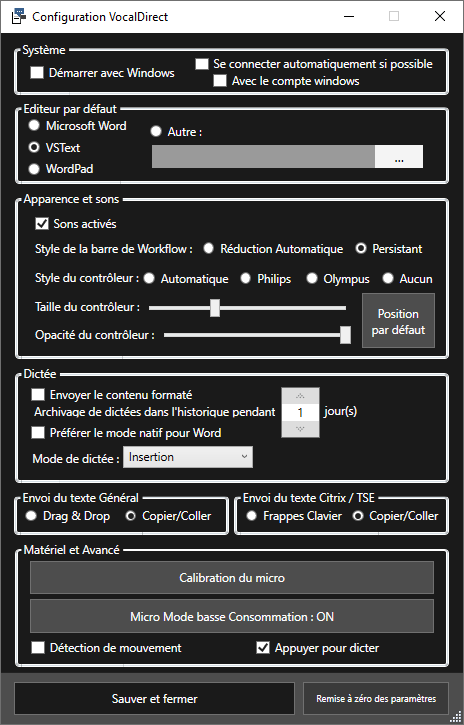This screenshot has width=464, height=725.
Task: Click Calibration du micro button
Action: [232, 578]
